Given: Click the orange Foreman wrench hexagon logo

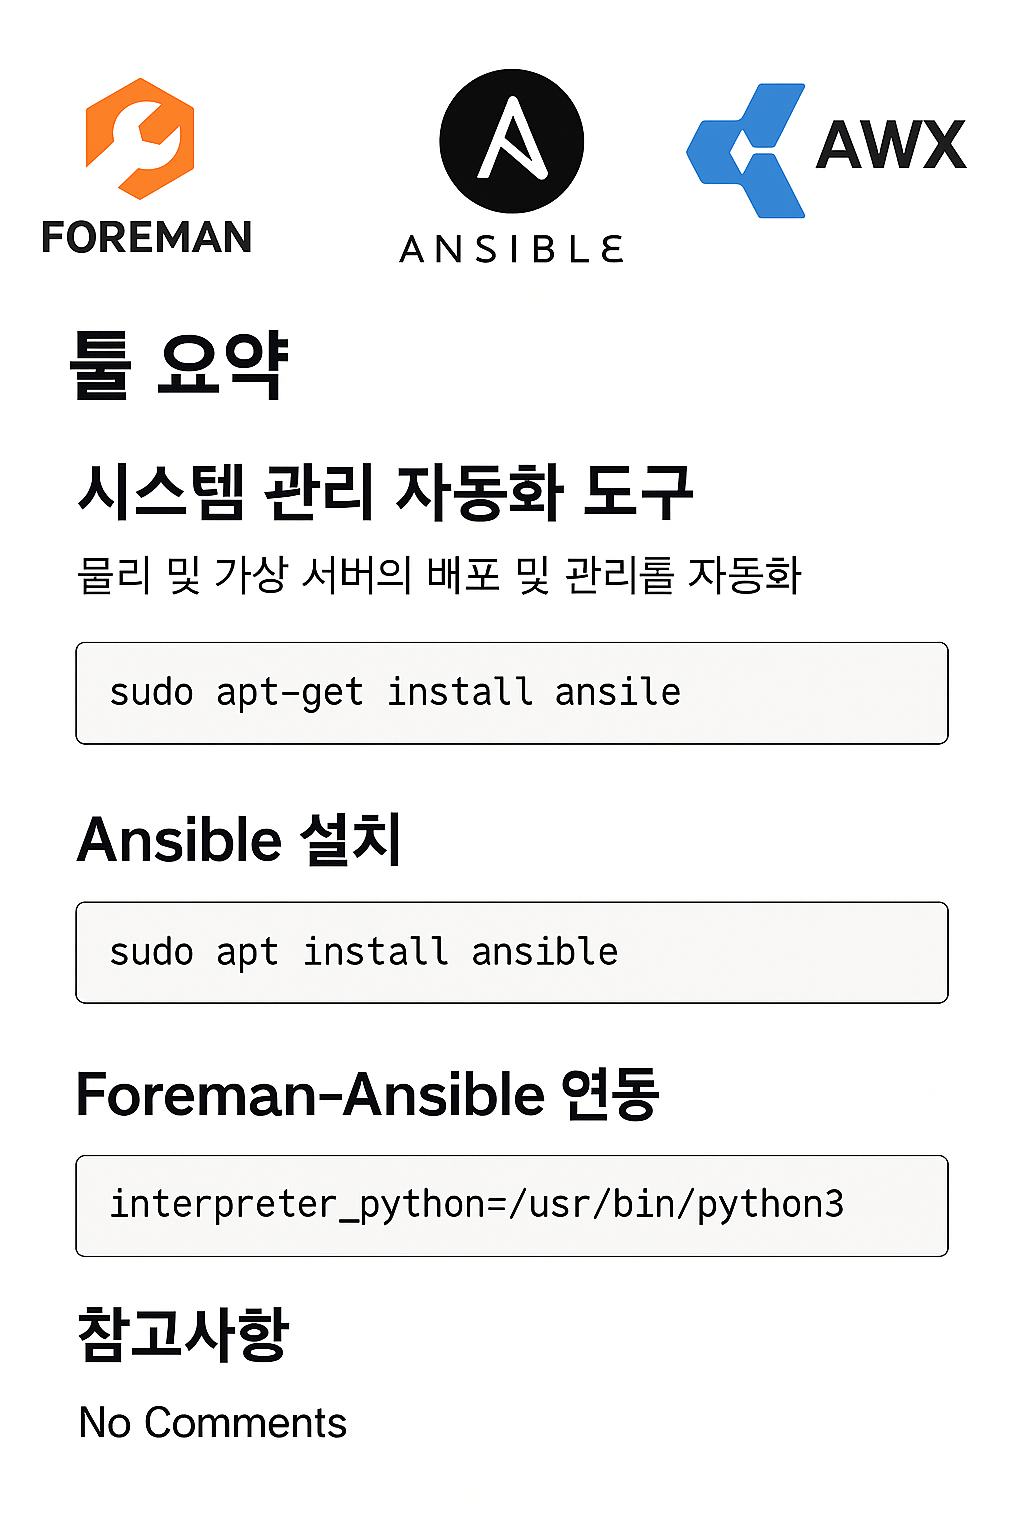Looking at the screenshot, I should tap(140, 139).
